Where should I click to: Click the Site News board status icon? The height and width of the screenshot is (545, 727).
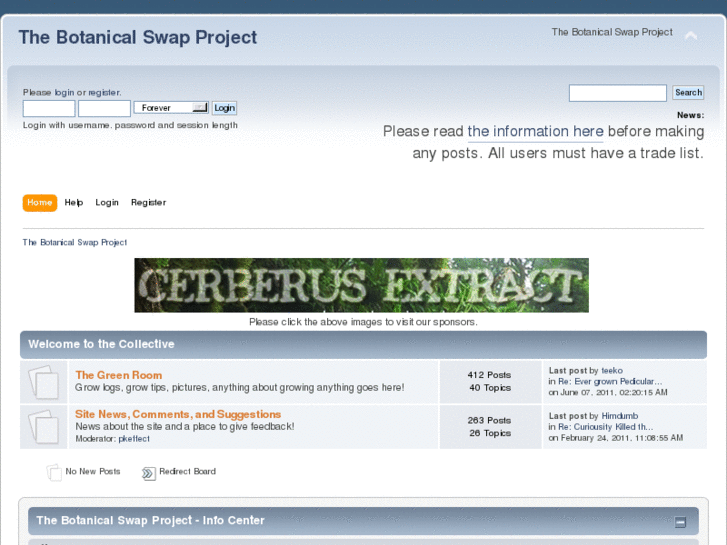pos(44,427)
